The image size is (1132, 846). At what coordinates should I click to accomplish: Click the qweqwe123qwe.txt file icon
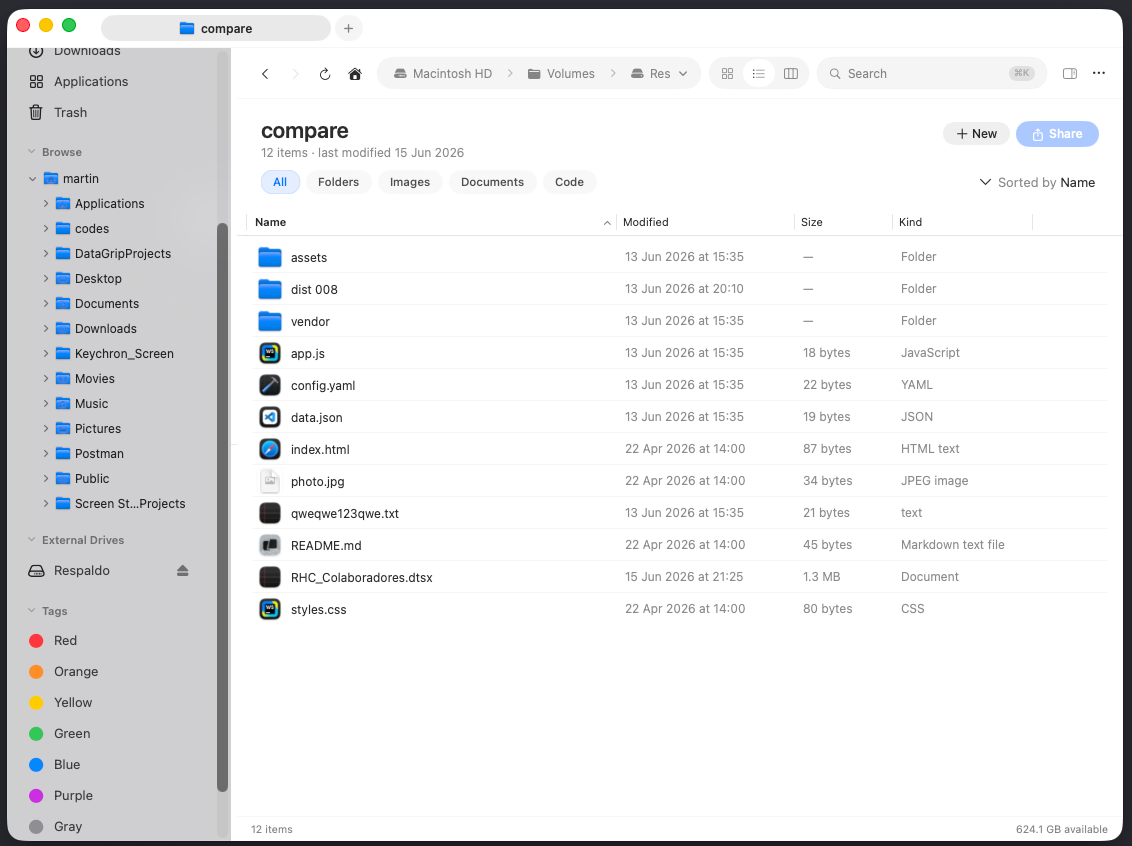[270, 513]
